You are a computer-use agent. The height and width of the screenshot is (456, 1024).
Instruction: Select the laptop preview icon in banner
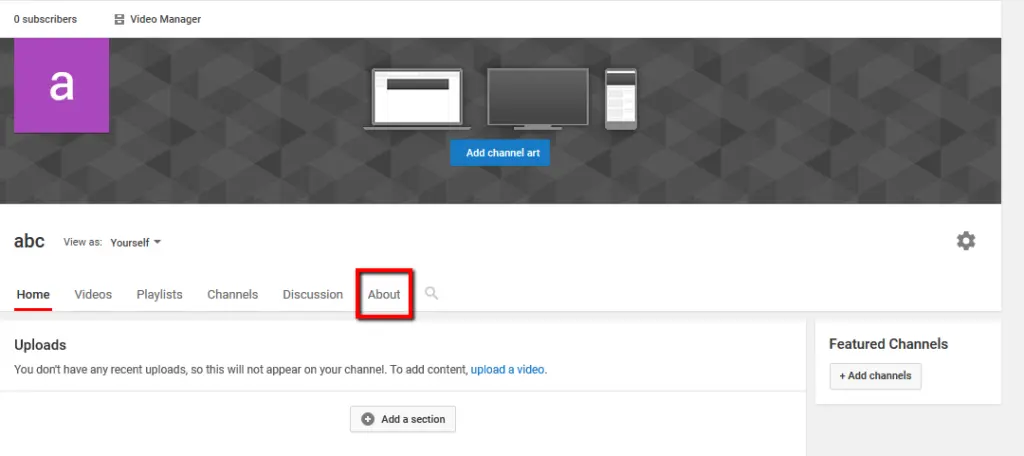coord(417,99)
